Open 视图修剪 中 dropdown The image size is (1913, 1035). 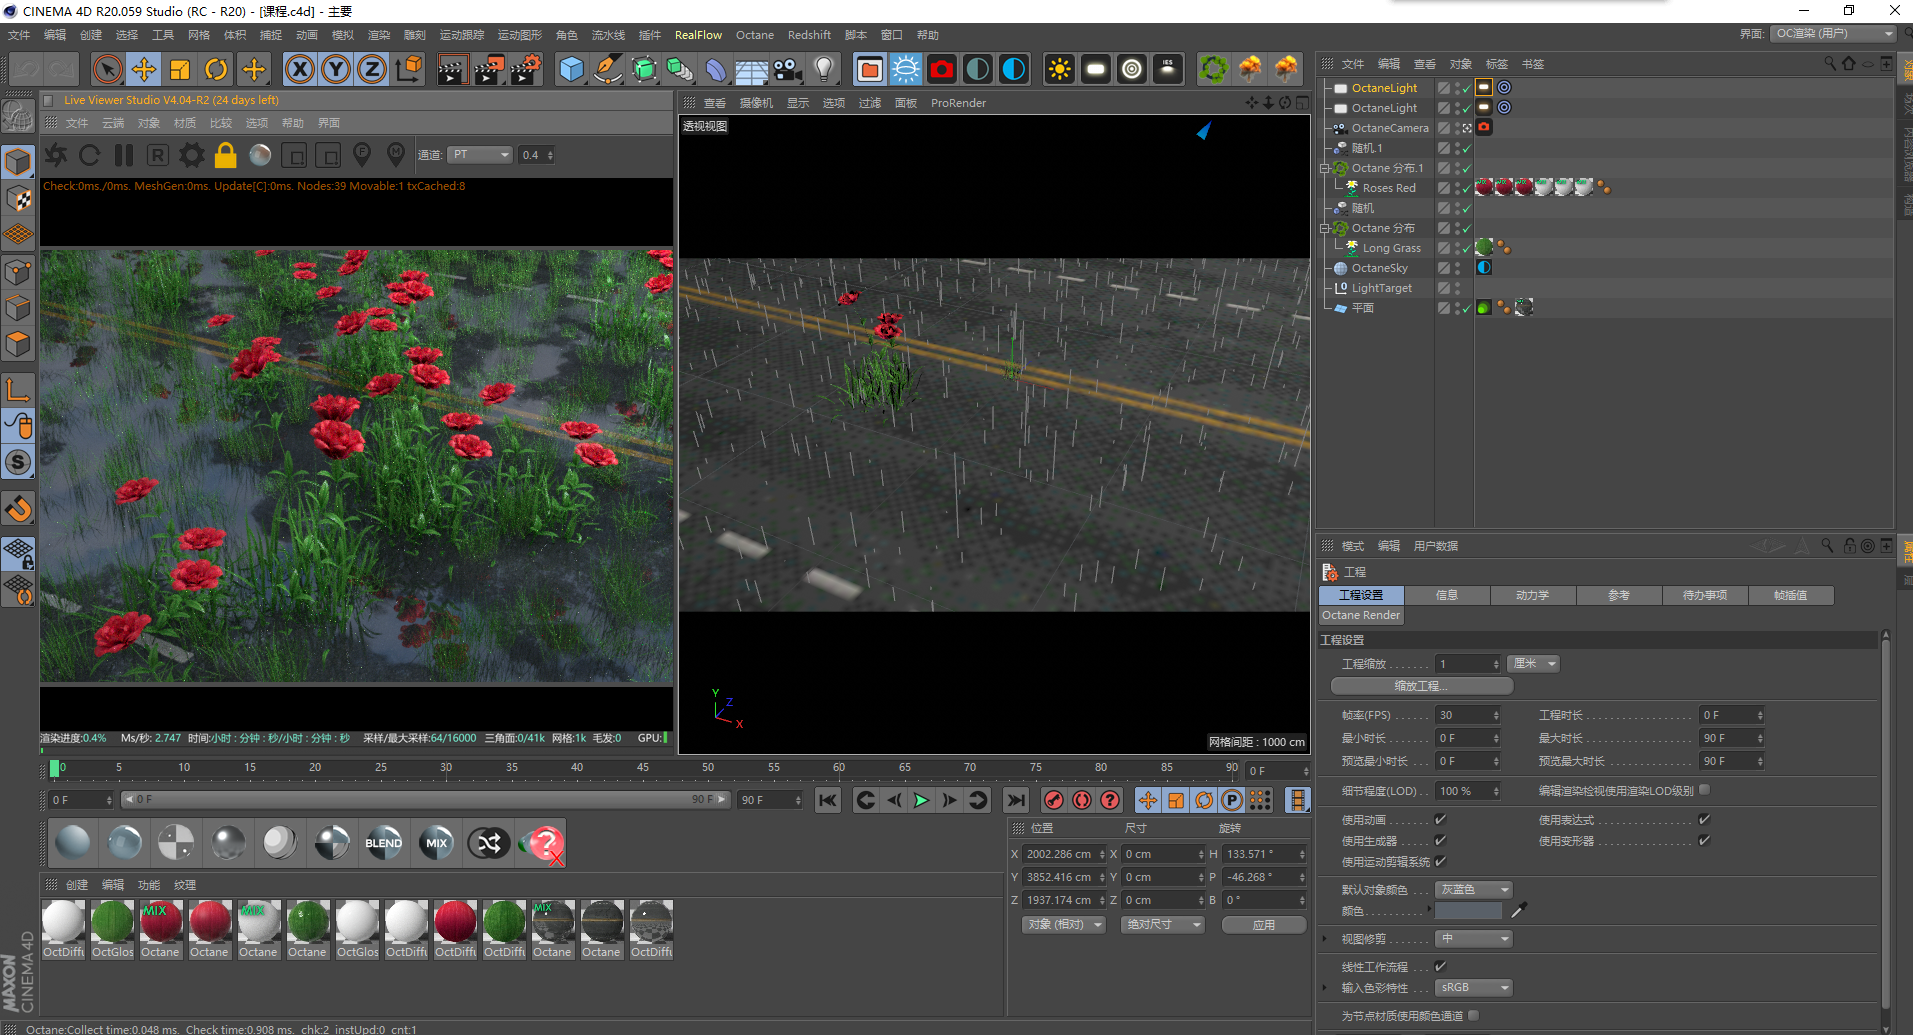click(1473, 938)
